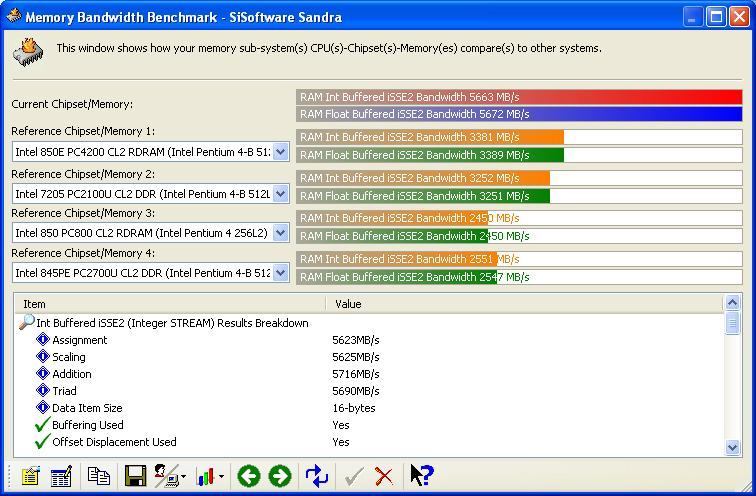This screenshot has height=496, width=756.
Task: Open Reference Chipset/Memory 3 dropdown
Action: click(x=281, y=233)
